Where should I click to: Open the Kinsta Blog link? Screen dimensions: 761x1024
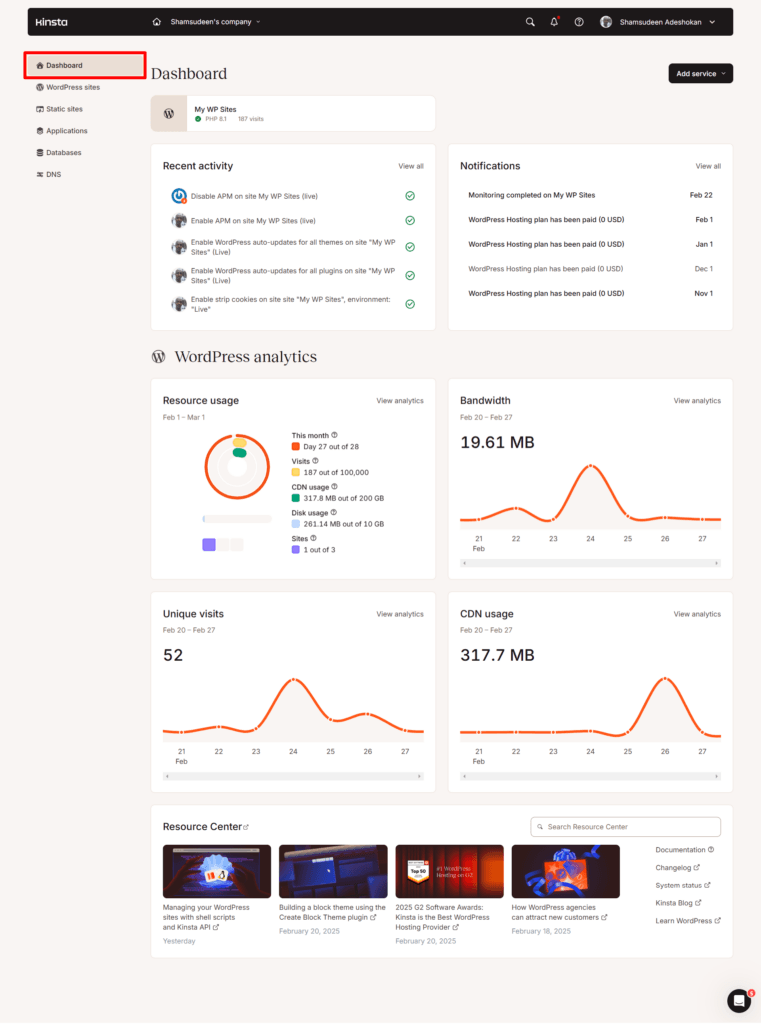tap(678, 903)
